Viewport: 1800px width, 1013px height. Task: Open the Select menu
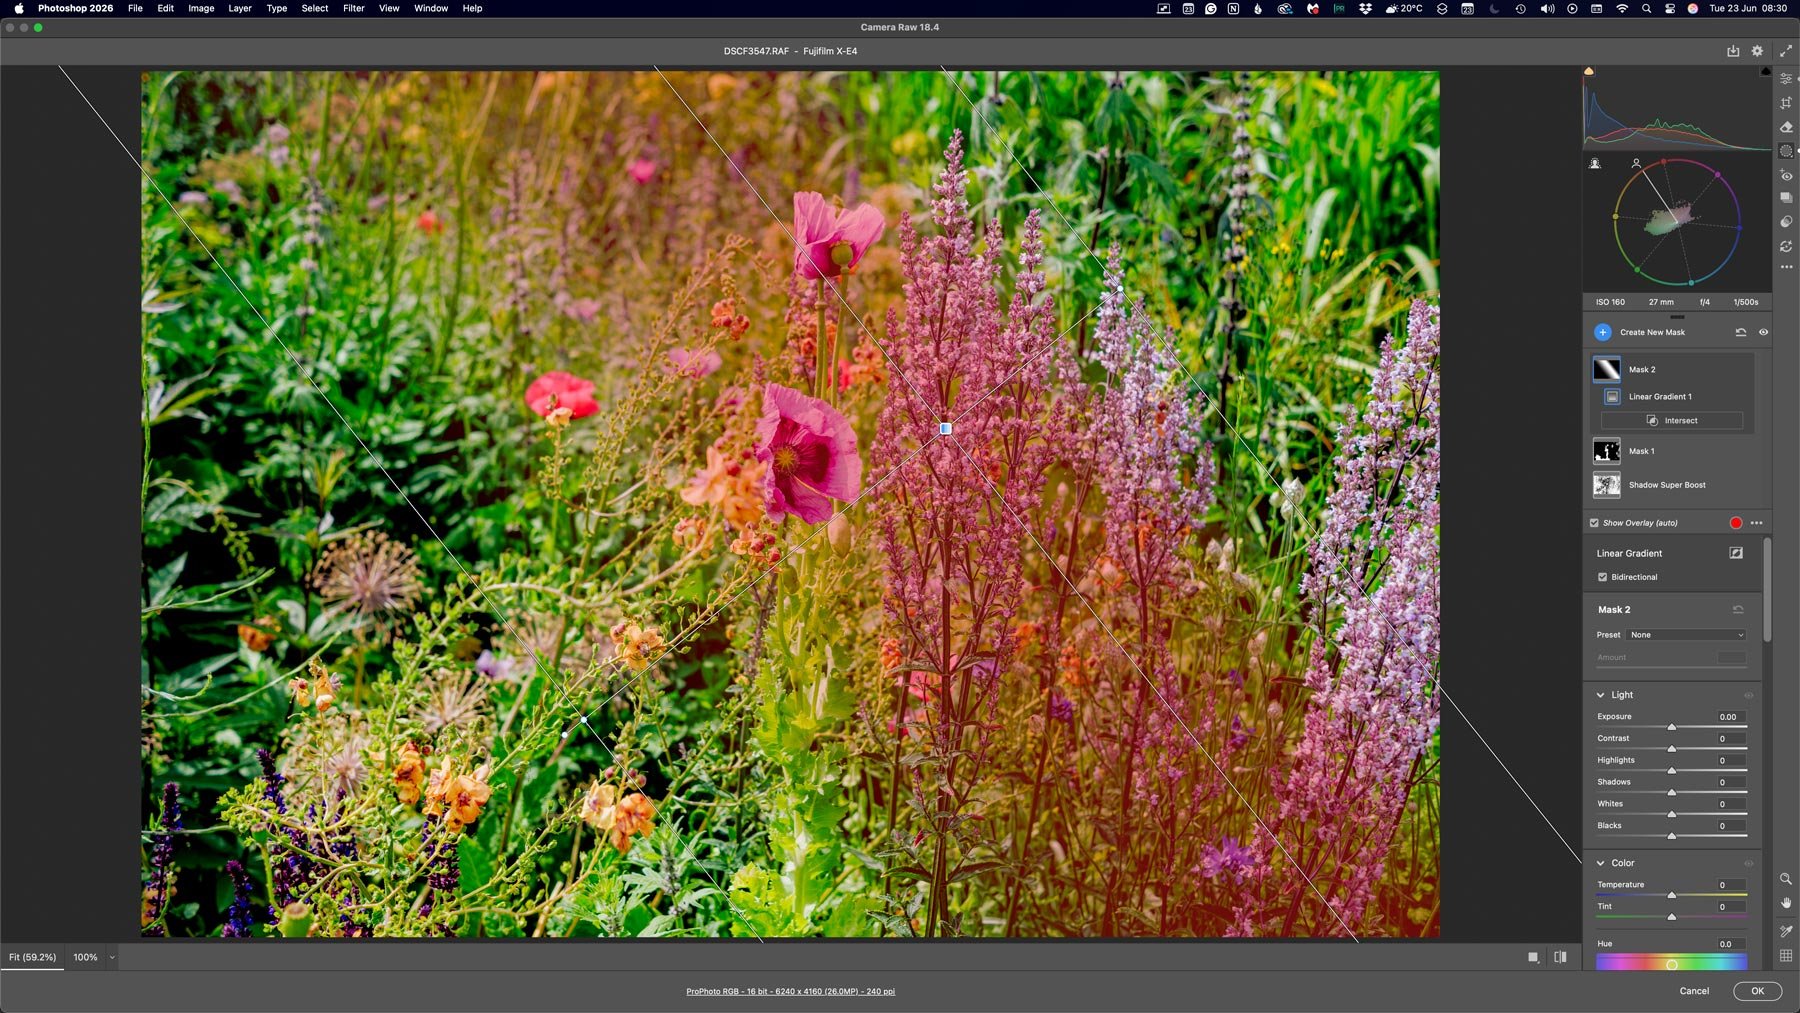tap(315, 8)
